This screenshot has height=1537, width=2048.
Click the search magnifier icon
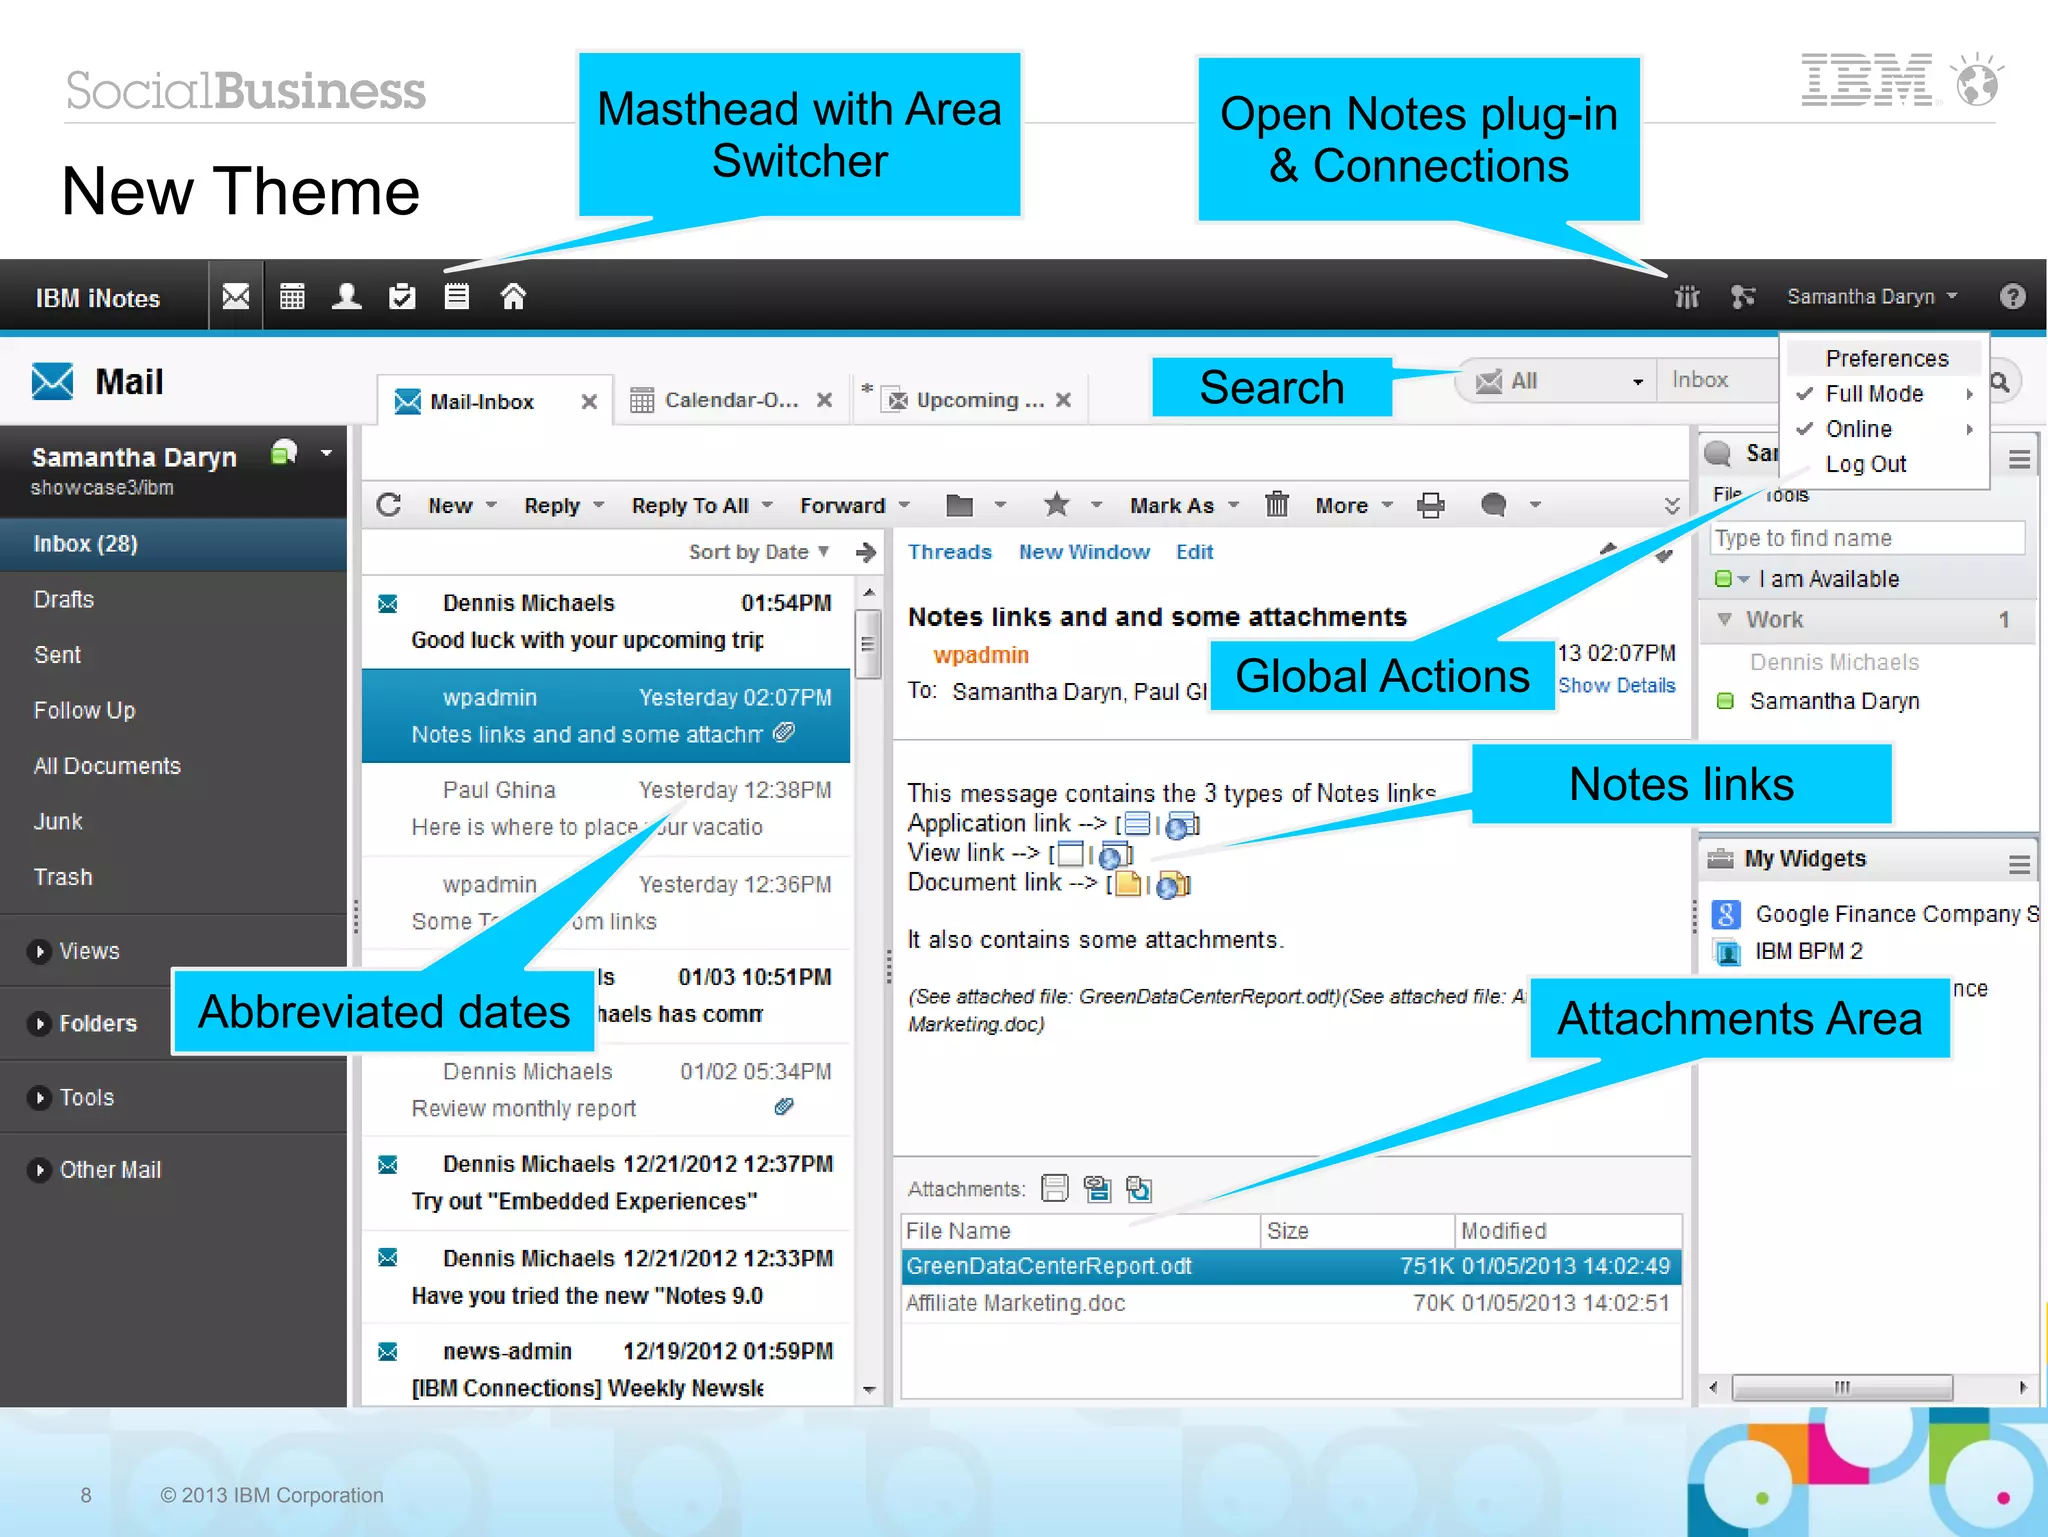pos(2000,381)
